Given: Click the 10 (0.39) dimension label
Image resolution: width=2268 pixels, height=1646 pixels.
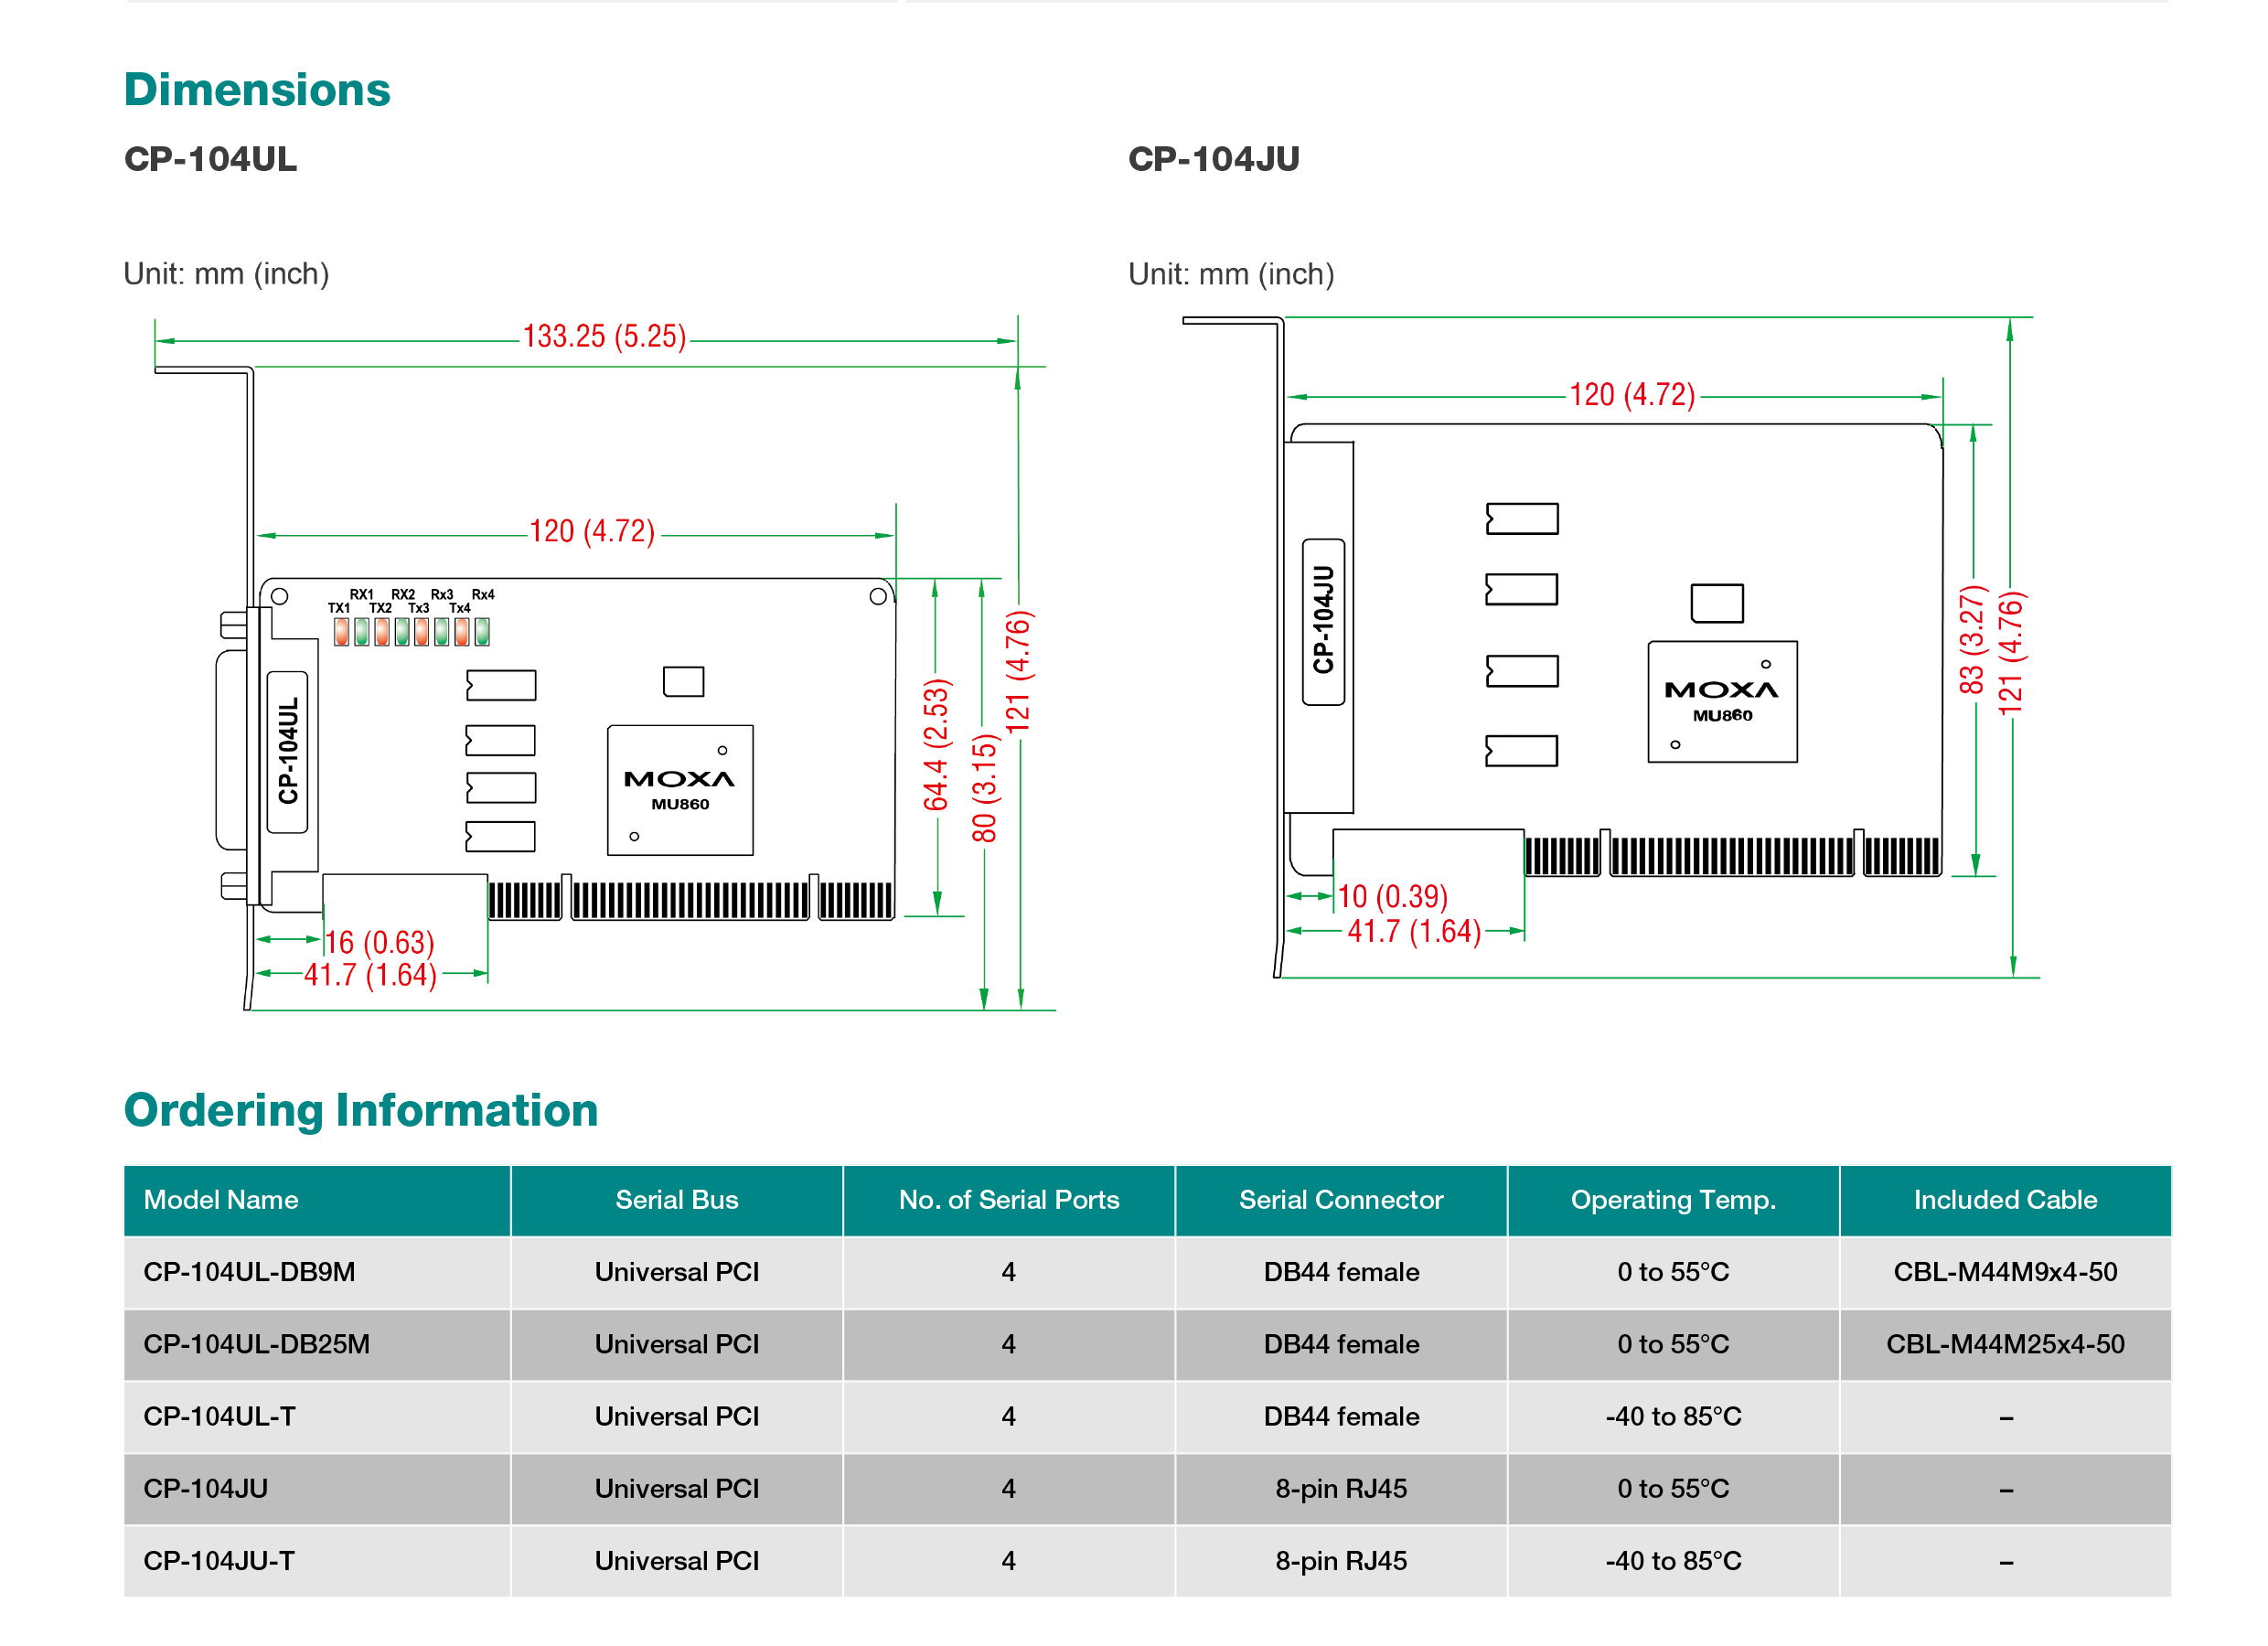Looking at the screenshot, I should [1393, 896].
